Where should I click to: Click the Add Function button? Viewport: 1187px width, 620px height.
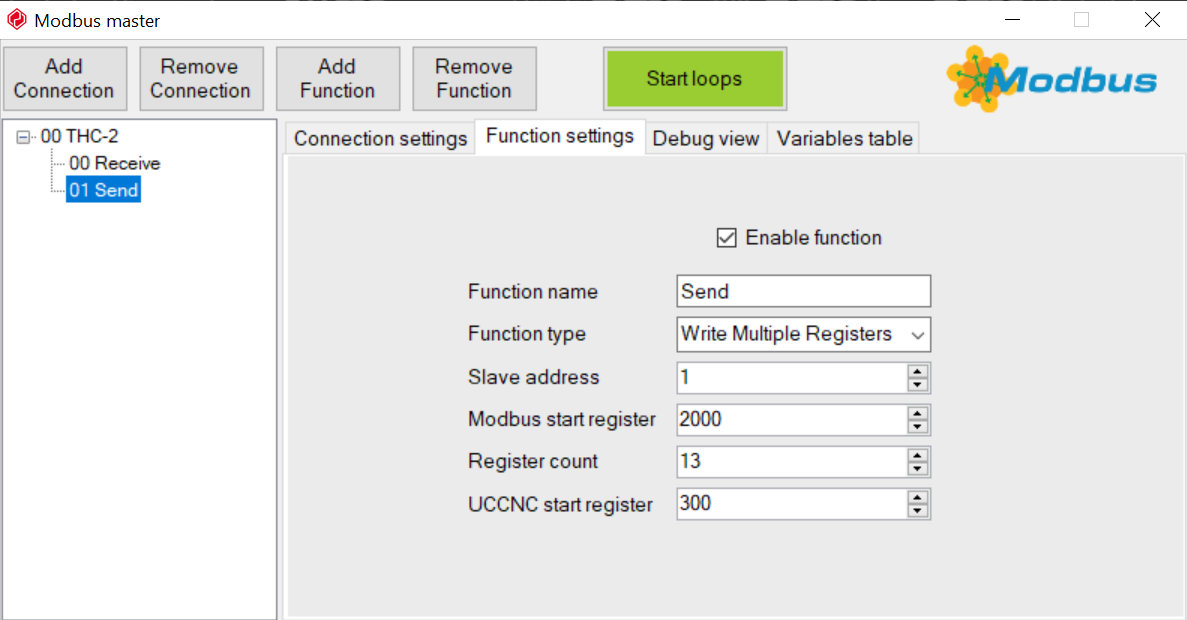point(338,79)
